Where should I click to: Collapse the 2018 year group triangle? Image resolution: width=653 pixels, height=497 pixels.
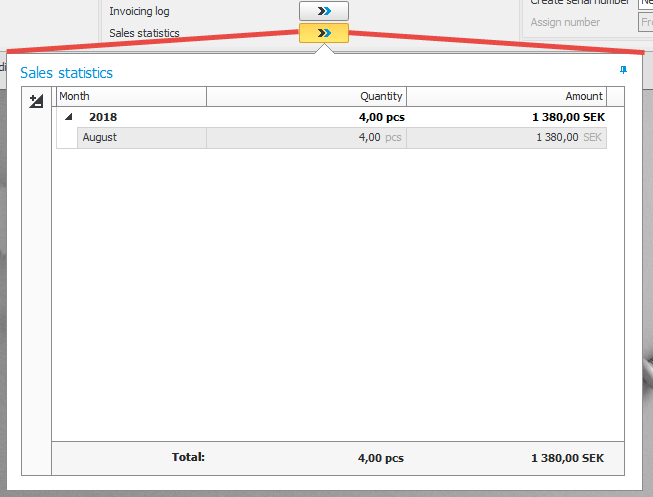(69, 117)
